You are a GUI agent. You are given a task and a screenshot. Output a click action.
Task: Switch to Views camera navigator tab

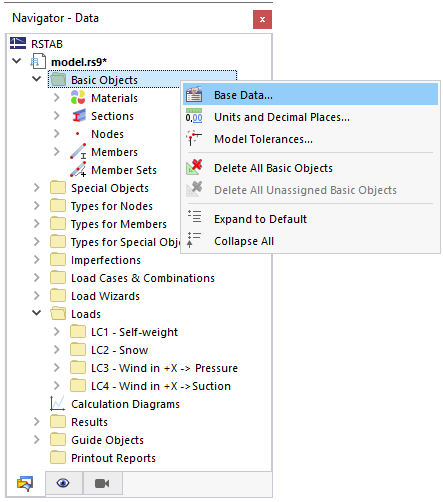tap(102, 483)
